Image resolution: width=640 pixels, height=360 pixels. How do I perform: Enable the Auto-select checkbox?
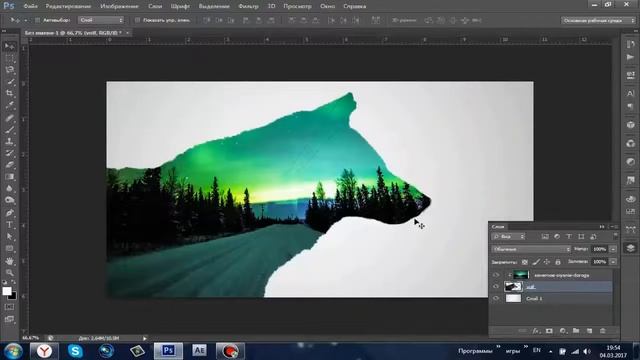pyautogui.click(x=37, y=20)
